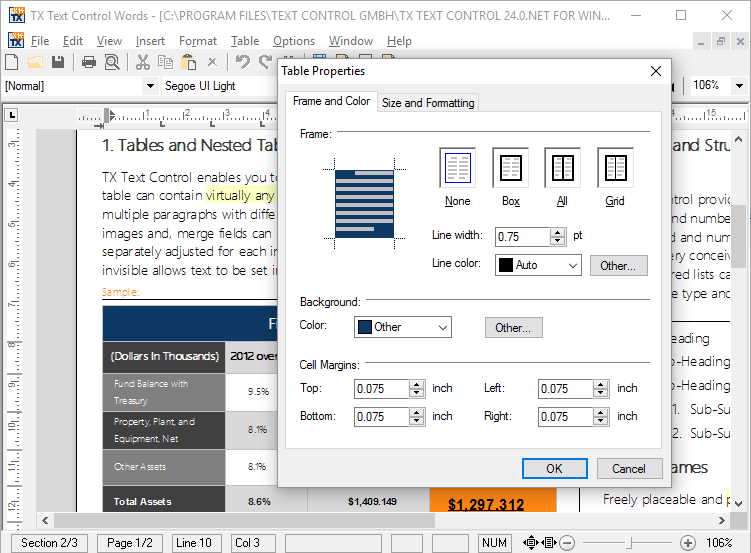Click the New document icon
Screen dimensions: 751x553
click(x=14, y=62)
